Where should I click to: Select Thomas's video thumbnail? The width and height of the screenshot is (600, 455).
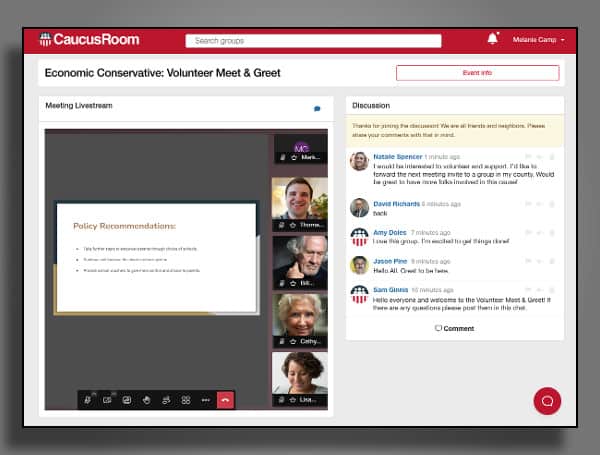(300, 204)
